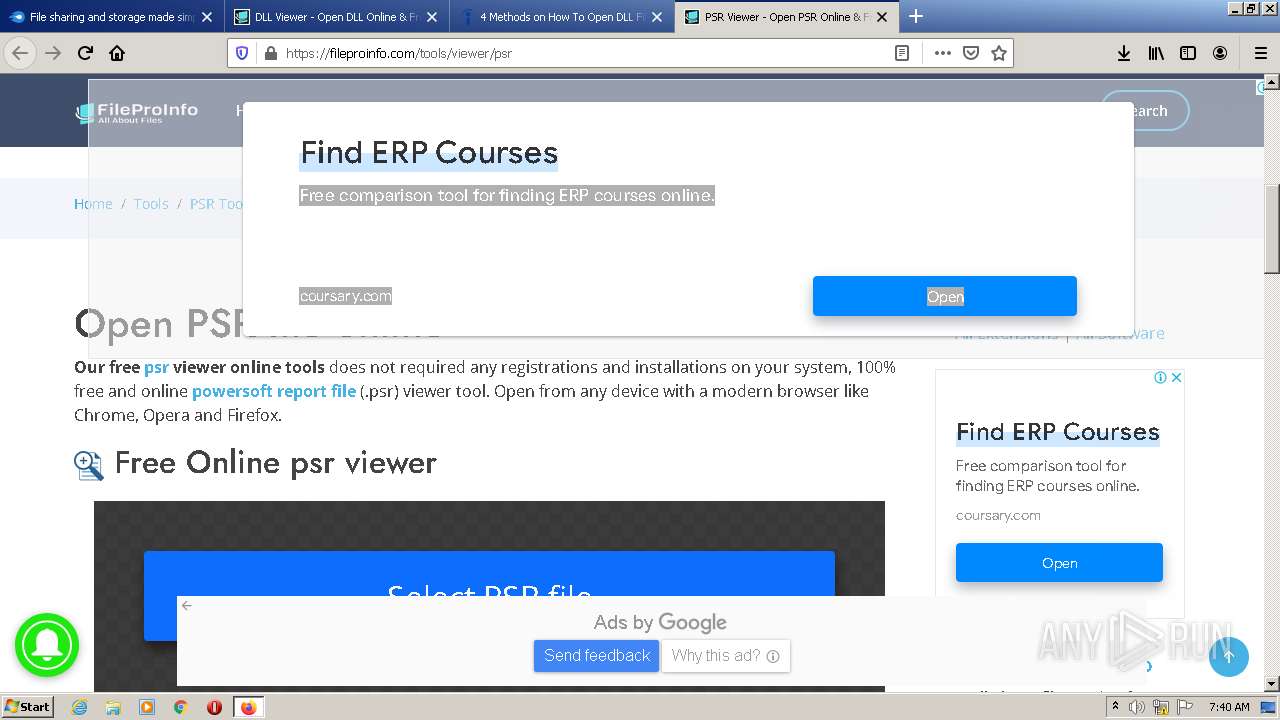The width and height of the screenshot is (1280, 720).
Task: Click the Select PSR file button
Action: pos(489,595)
